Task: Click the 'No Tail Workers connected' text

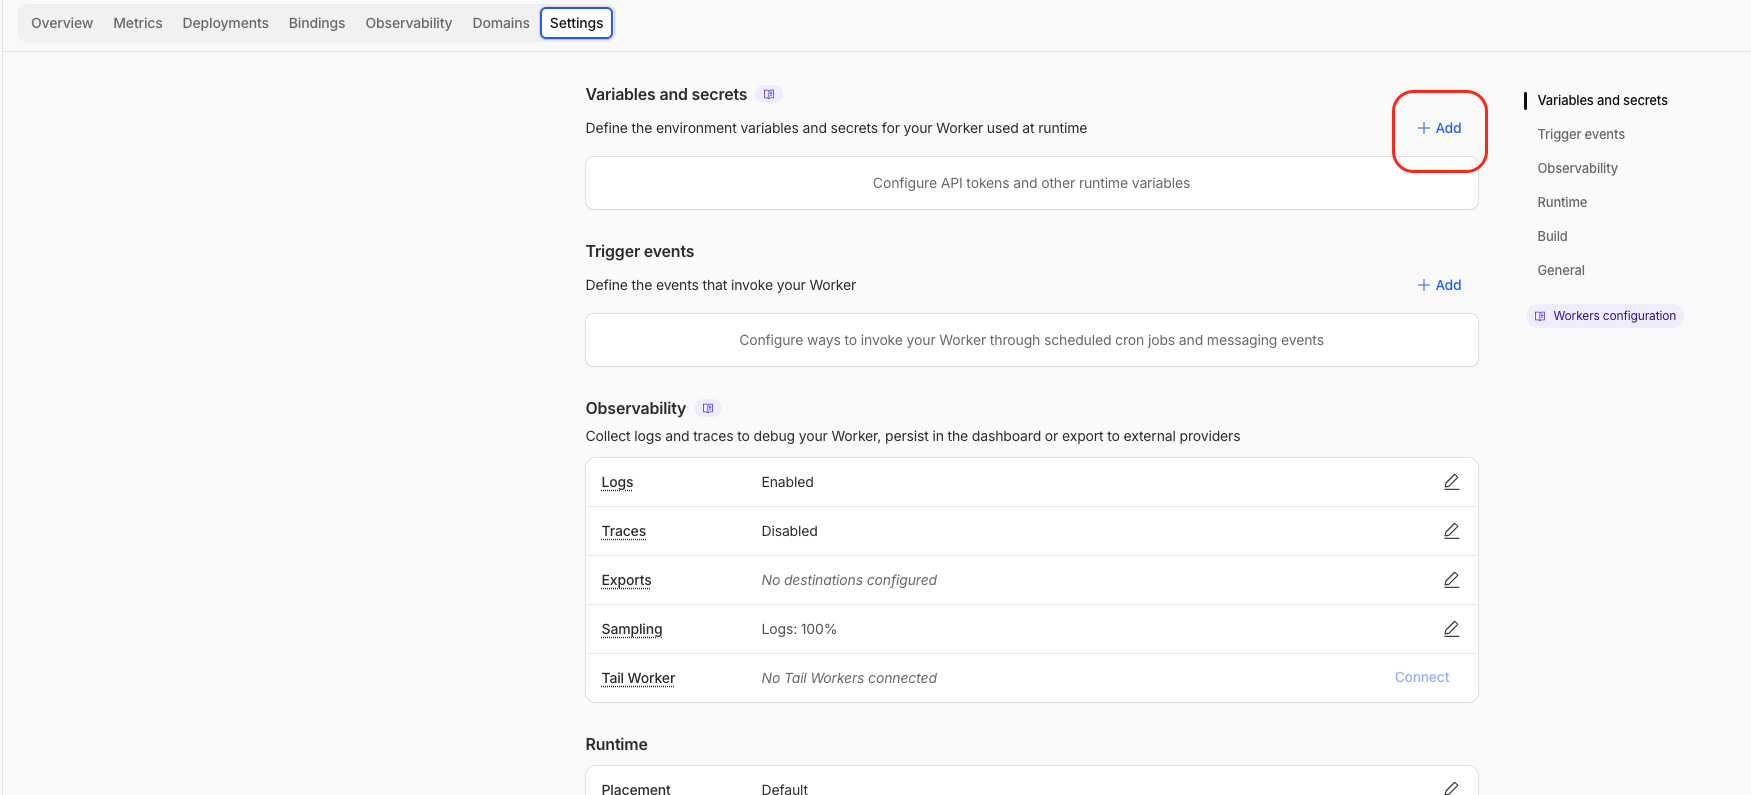Action: [x=849, y=678]
